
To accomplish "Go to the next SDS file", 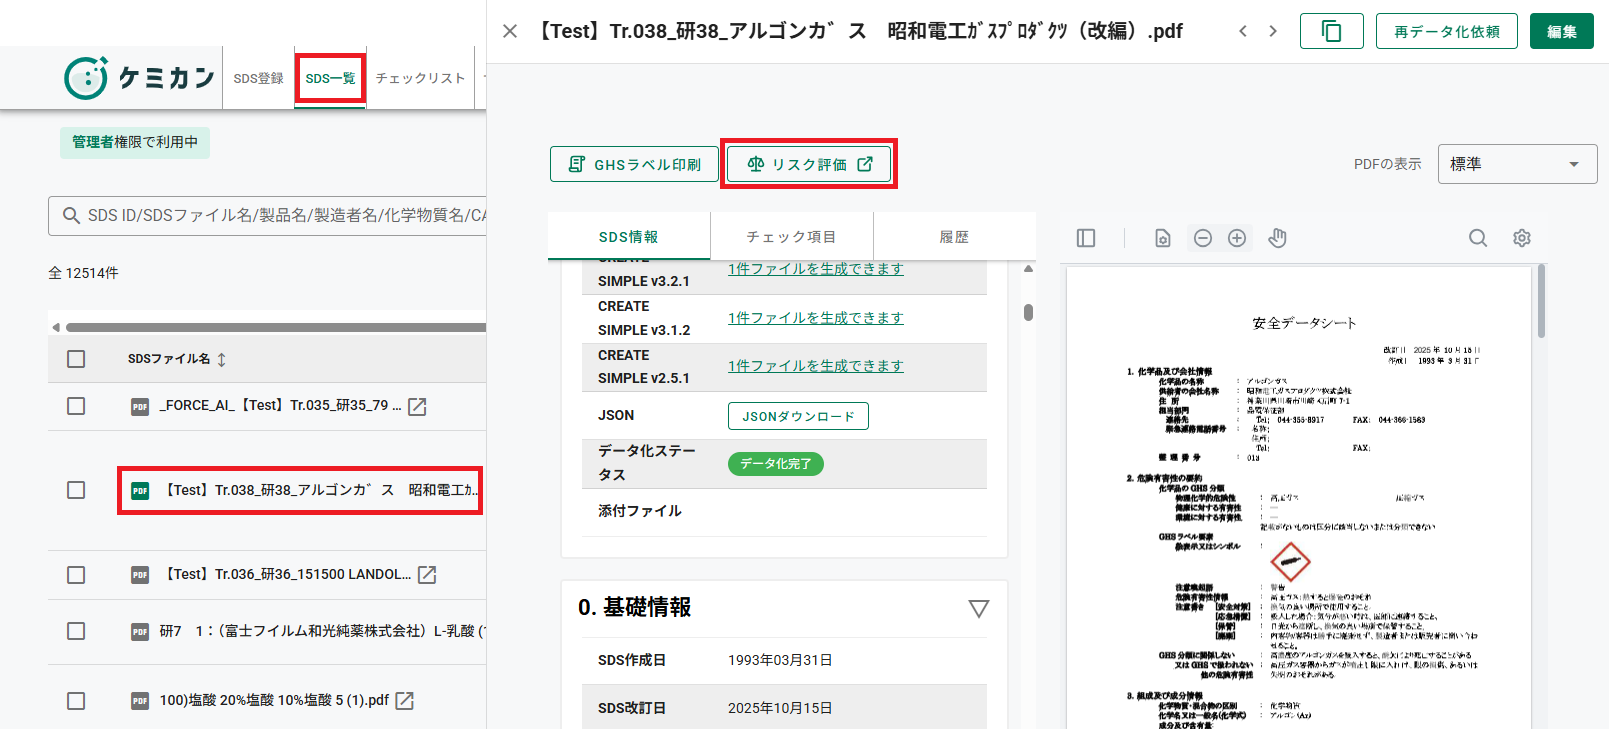I will coord(1273,31).
